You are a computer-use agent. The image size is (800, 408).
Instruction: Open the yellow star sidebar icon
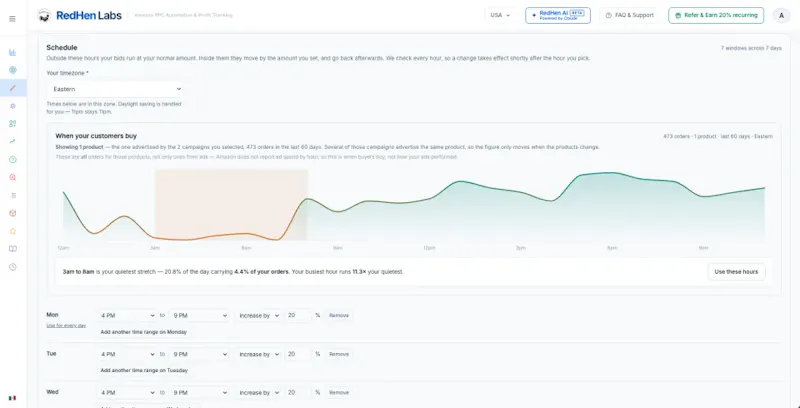click(x=13, y=231)
